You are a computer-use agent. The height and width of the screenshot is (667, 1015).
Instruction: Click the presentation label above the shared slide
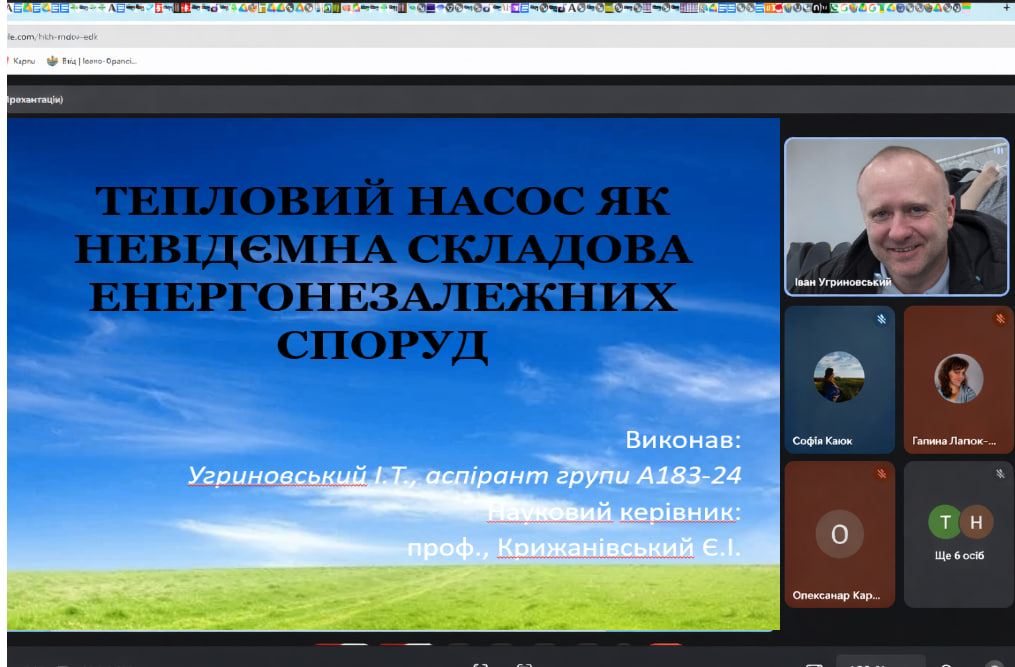pyautogui.click(x=34, y=99)
